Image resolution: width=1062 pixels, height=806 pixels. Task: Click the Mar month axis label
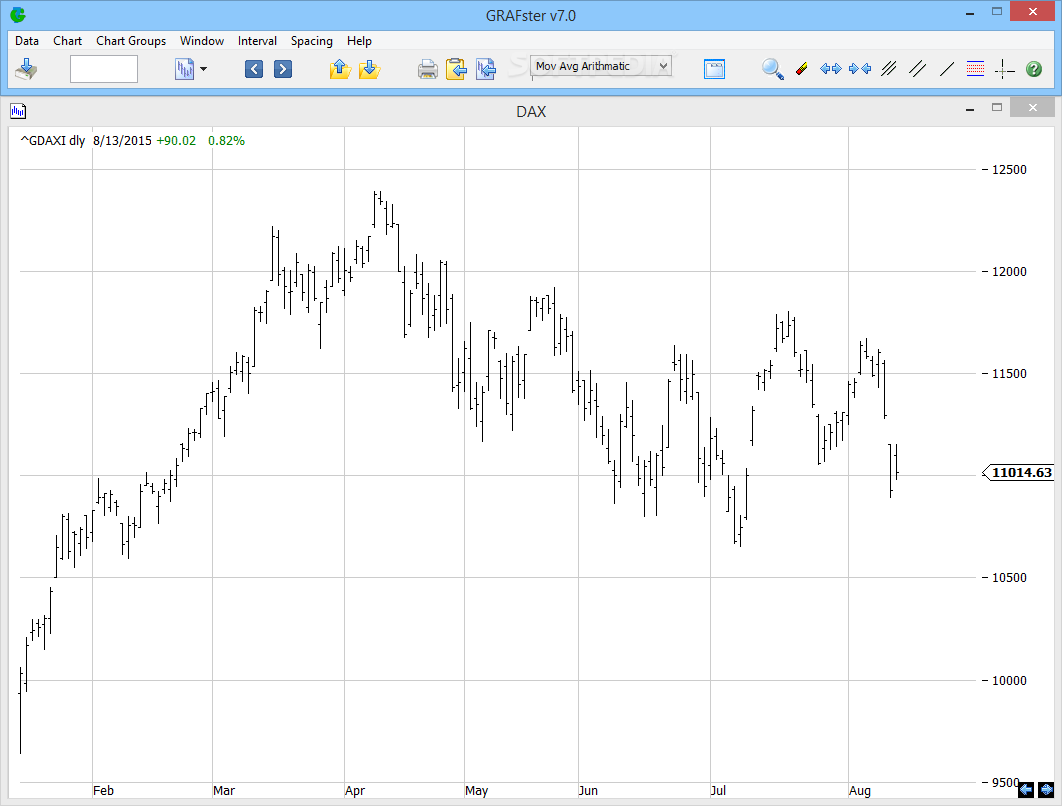coord(224,790)
